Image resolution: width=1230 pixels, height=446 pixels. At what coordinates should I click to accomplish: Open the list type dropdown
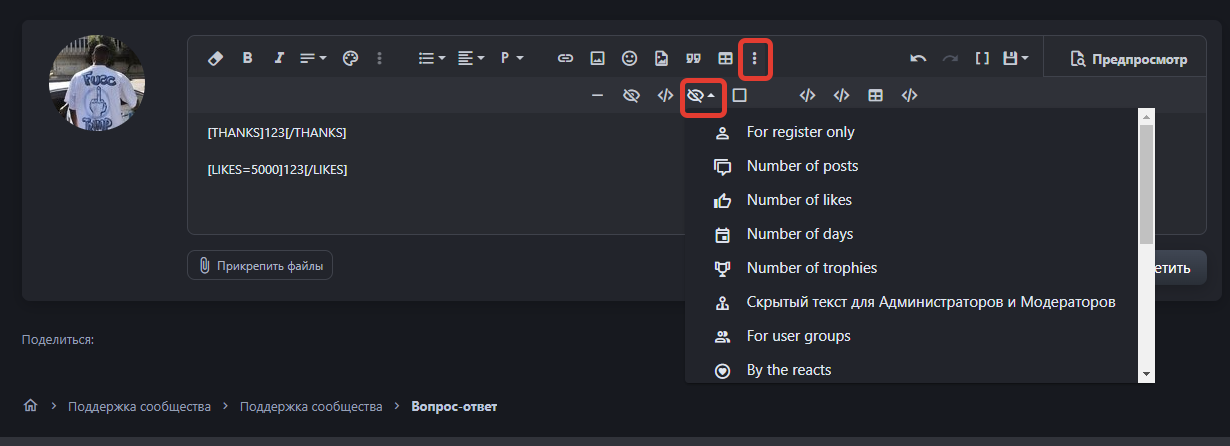pos(431,58)
